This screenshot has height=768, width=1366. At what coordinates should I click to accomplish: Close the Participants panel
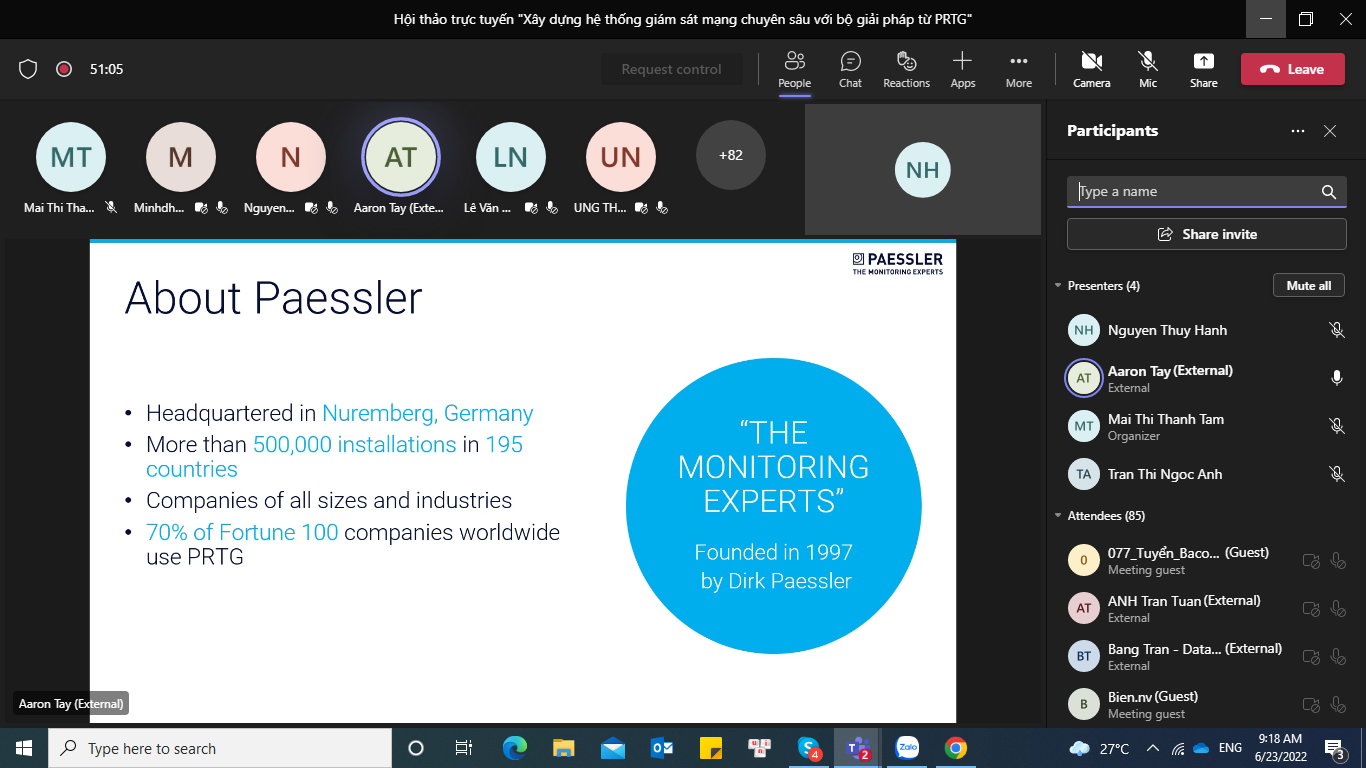click(x=1330, y=131)
